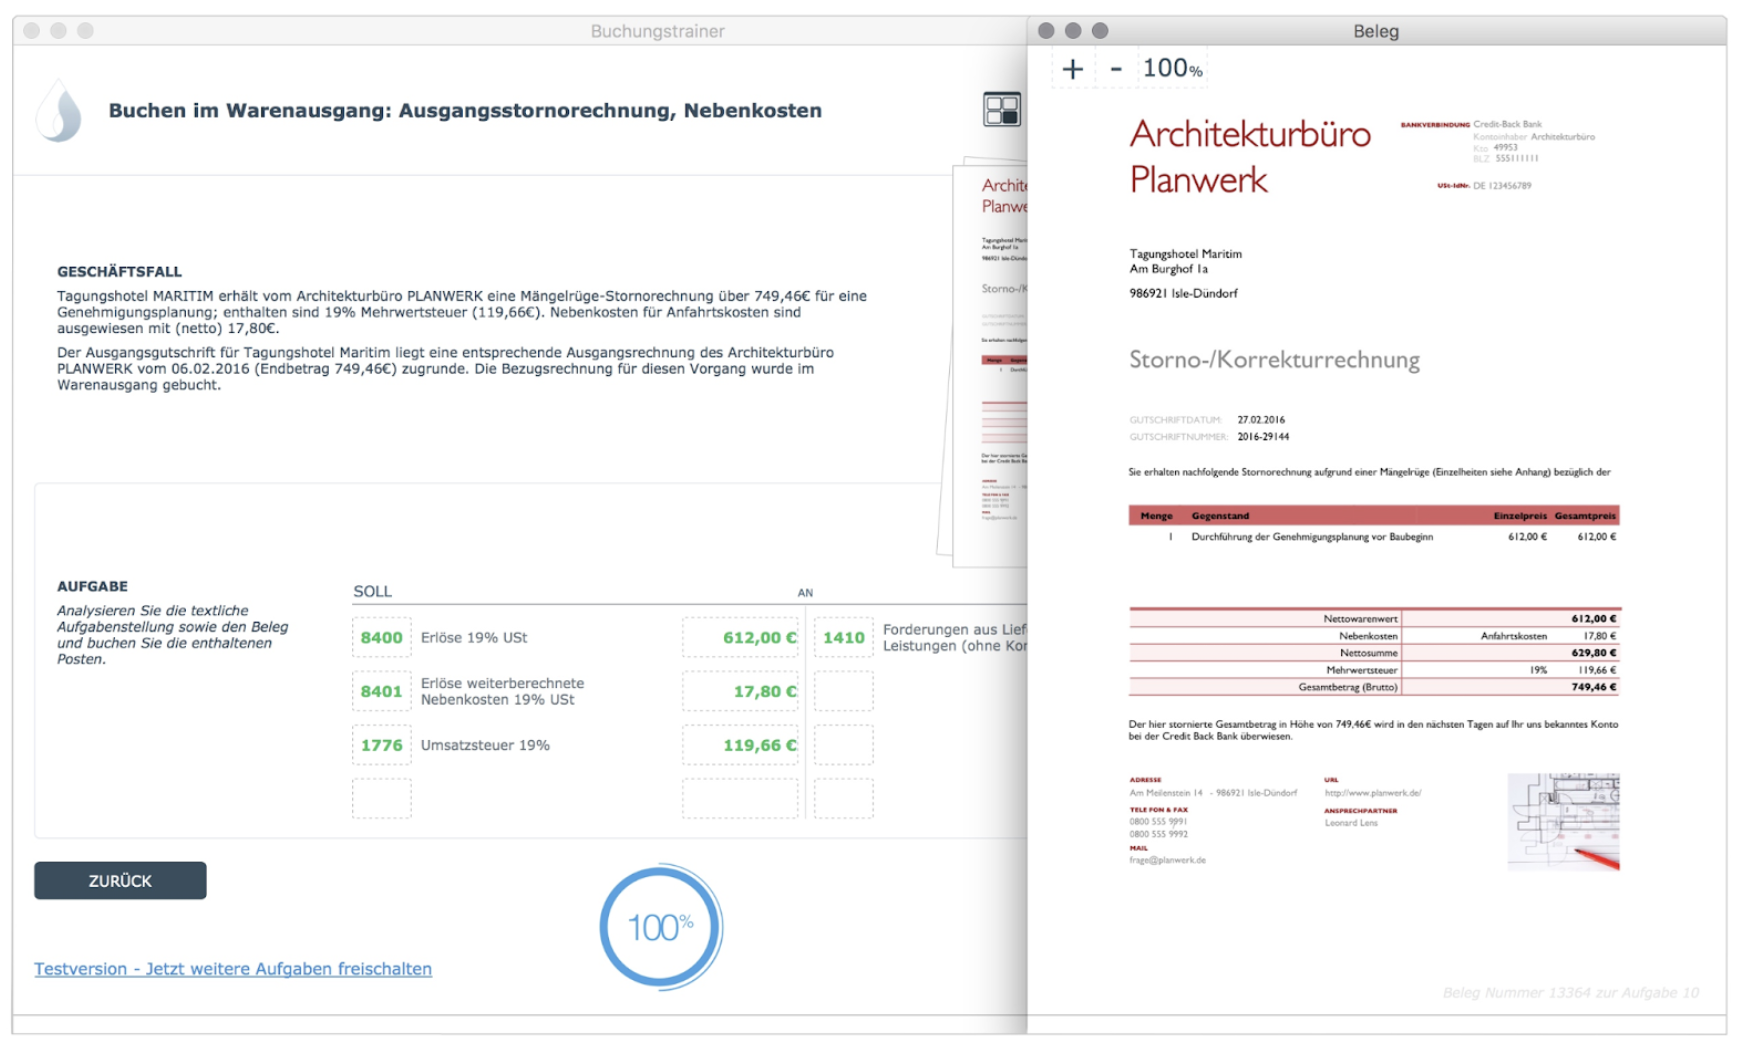1744x1044 pixels.
Task: Zoom in the Beleg with the plus icon
Action: 1073,68
